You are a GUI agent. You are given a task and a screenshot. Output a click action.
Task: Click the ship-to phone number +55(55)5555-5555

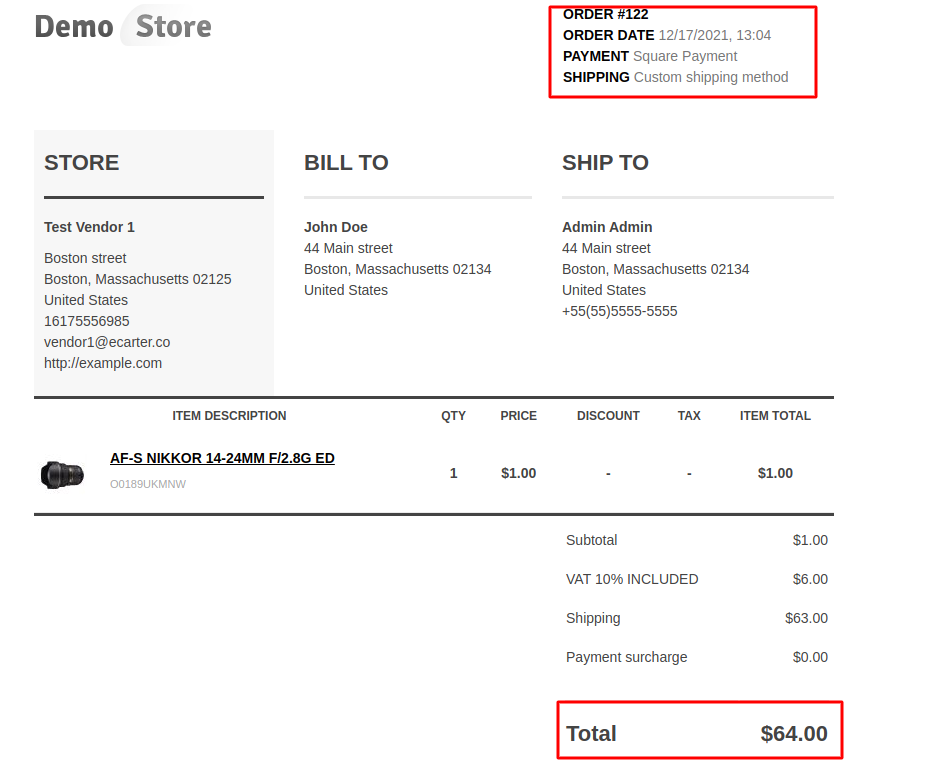pyautogui.click(x=619, y=311)
